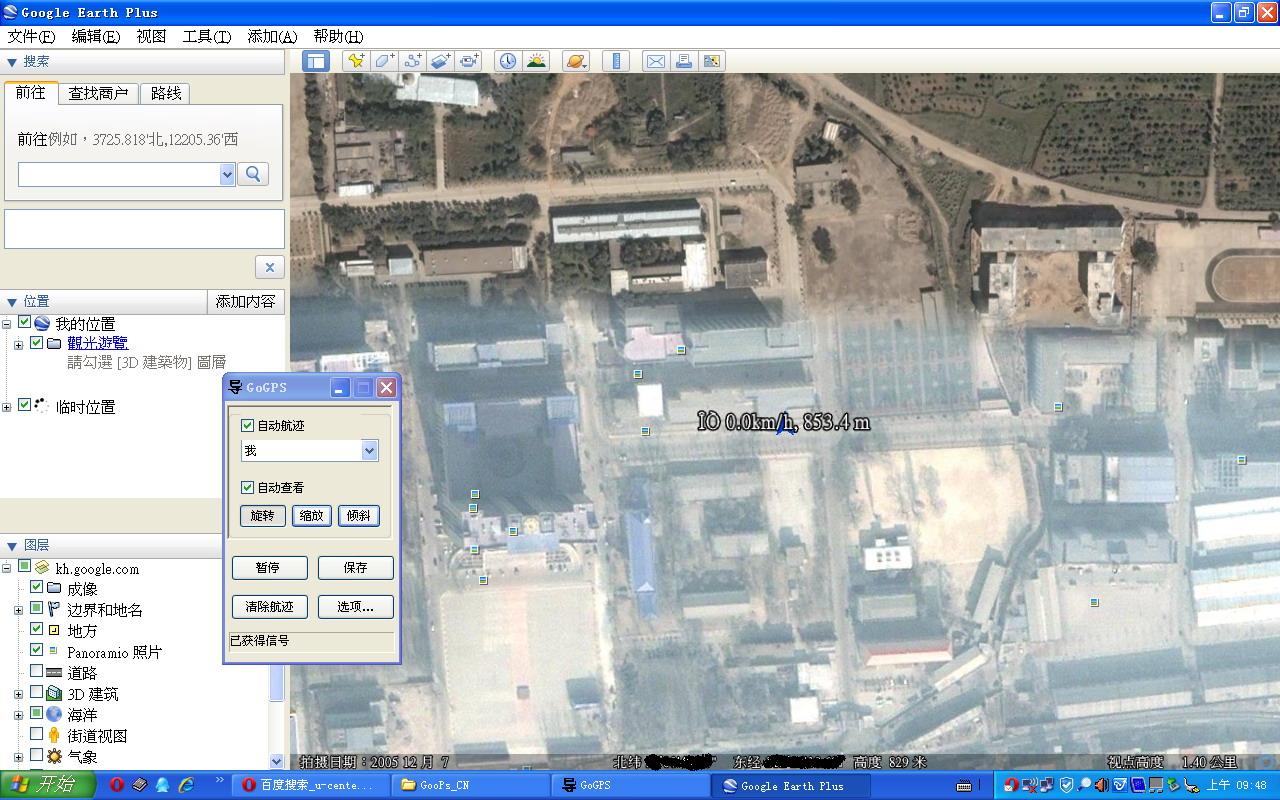Record a tour with camera icon
This screenshot has width=1280, height=800.
pos(469,61)
